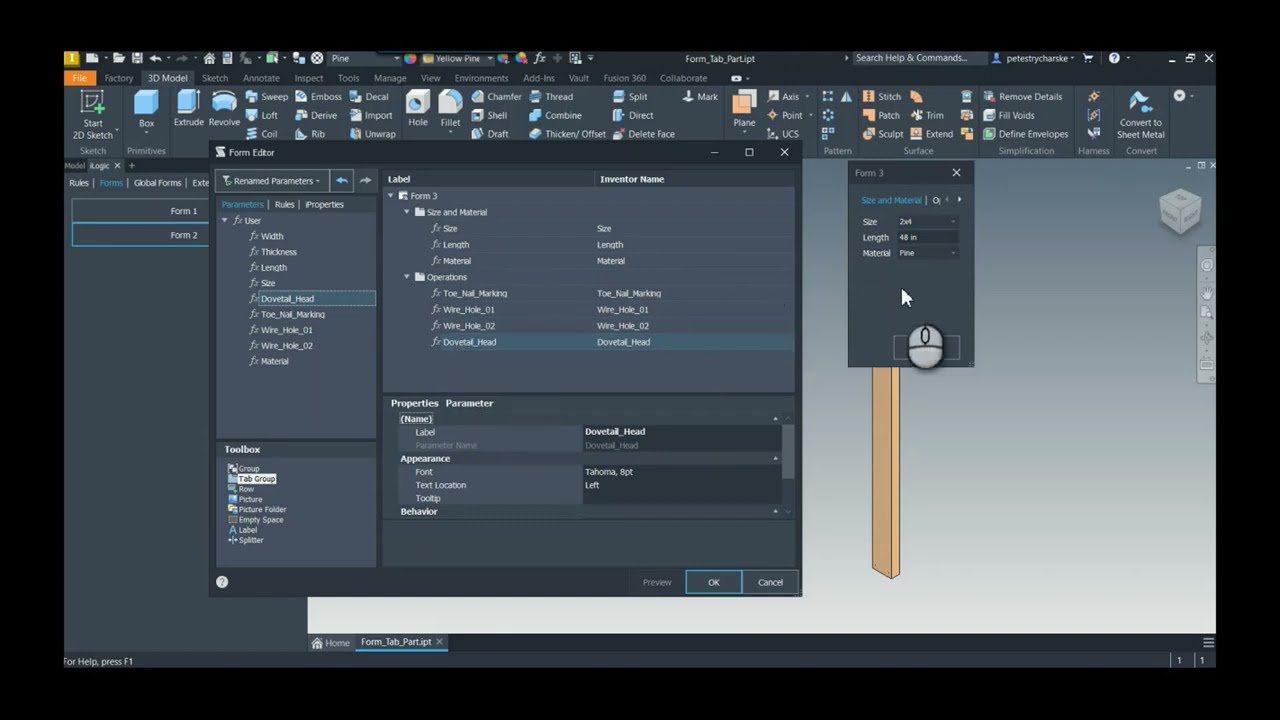Open the Sketch ribbon tab
Viewport: 1280px width, 720px height.
[x=215, y=78]
